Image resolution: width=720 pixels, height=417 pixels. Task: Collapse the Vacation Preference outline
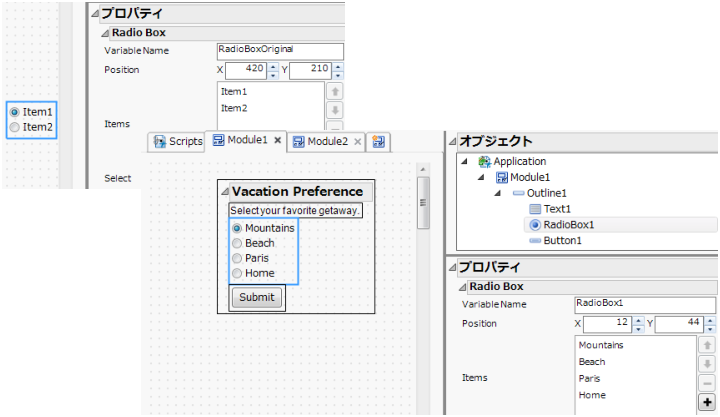click(225, 192)
